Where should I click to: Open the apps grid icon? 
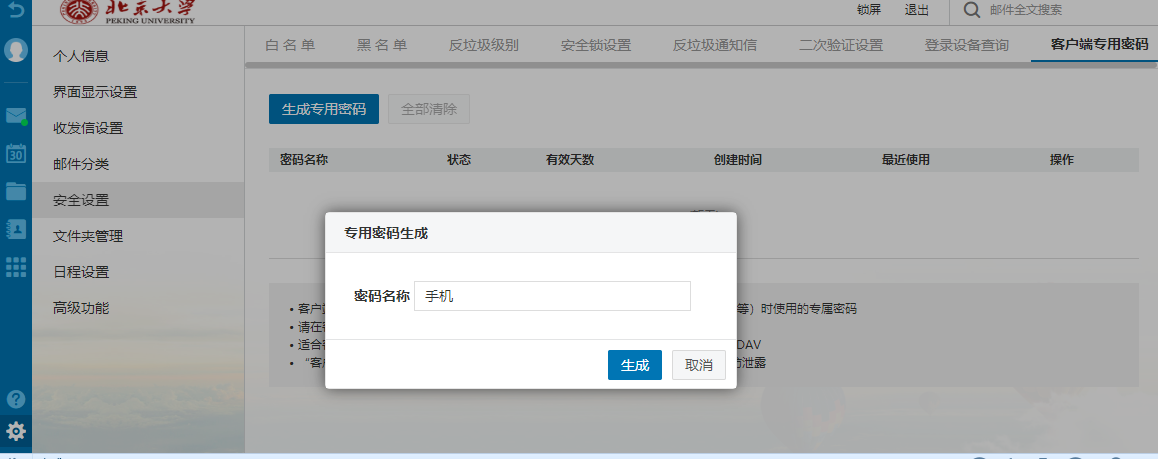16,266
